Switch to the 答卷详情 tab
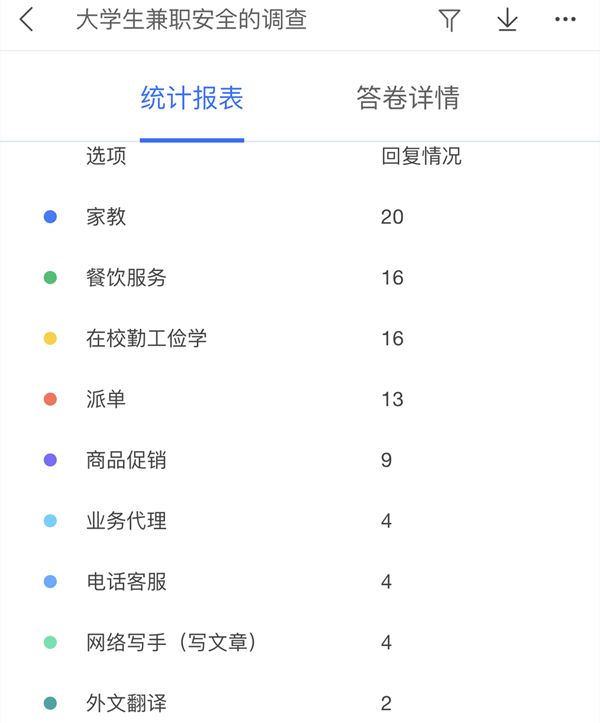This screenshot has width=600, height=723. point(408,98)
